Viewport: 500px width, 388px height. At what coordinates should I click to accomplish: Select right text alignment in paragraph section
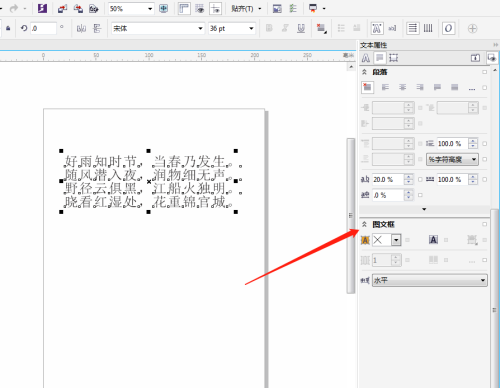click(420, 87)
